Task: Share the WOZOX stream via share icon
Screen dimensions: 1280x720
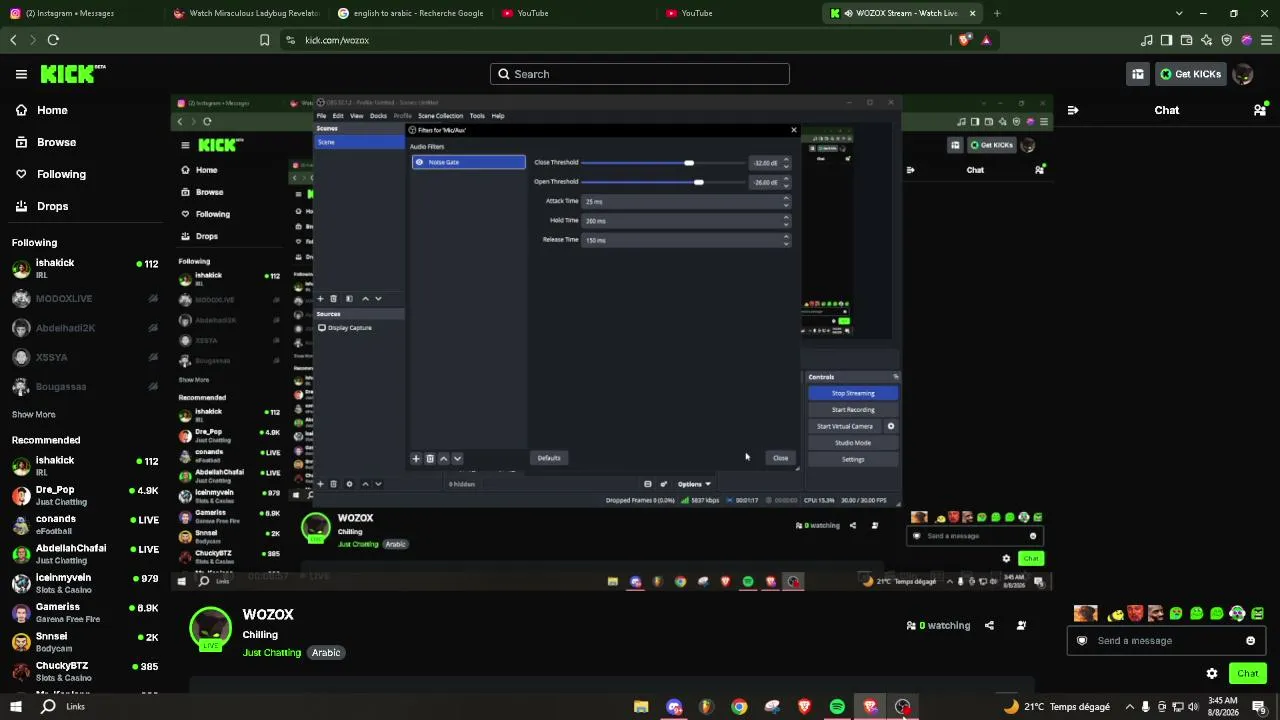Action: pos(989,626)
